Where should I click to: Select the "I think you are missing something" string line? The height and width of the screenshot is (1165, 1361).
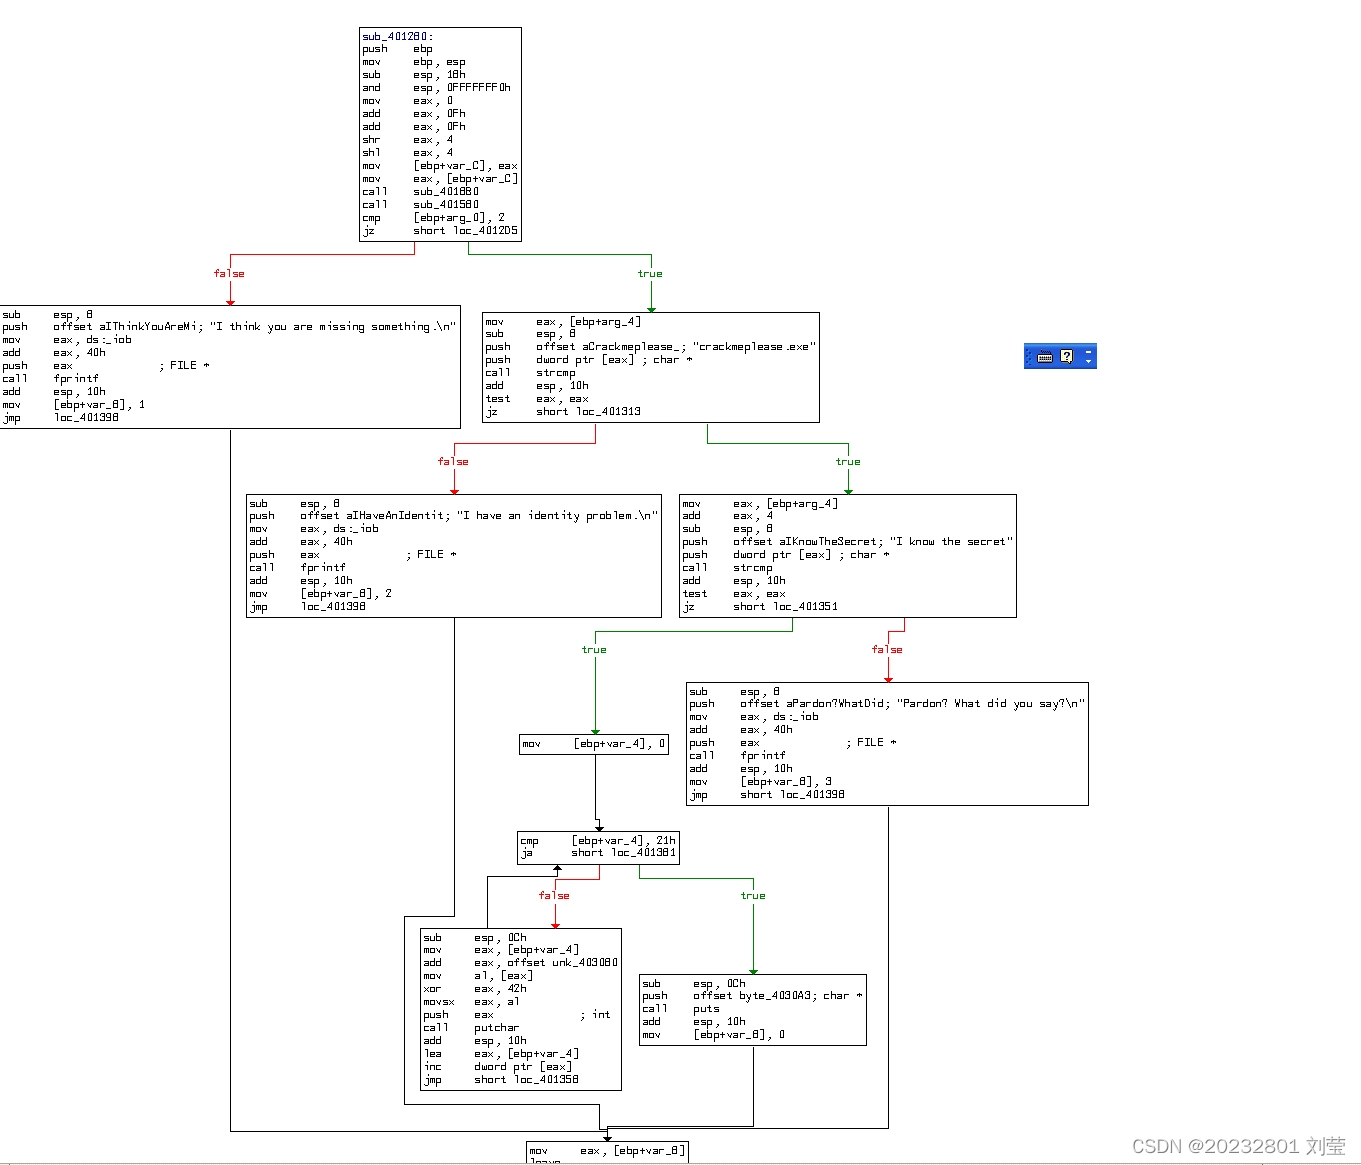(x=229, y=326)
